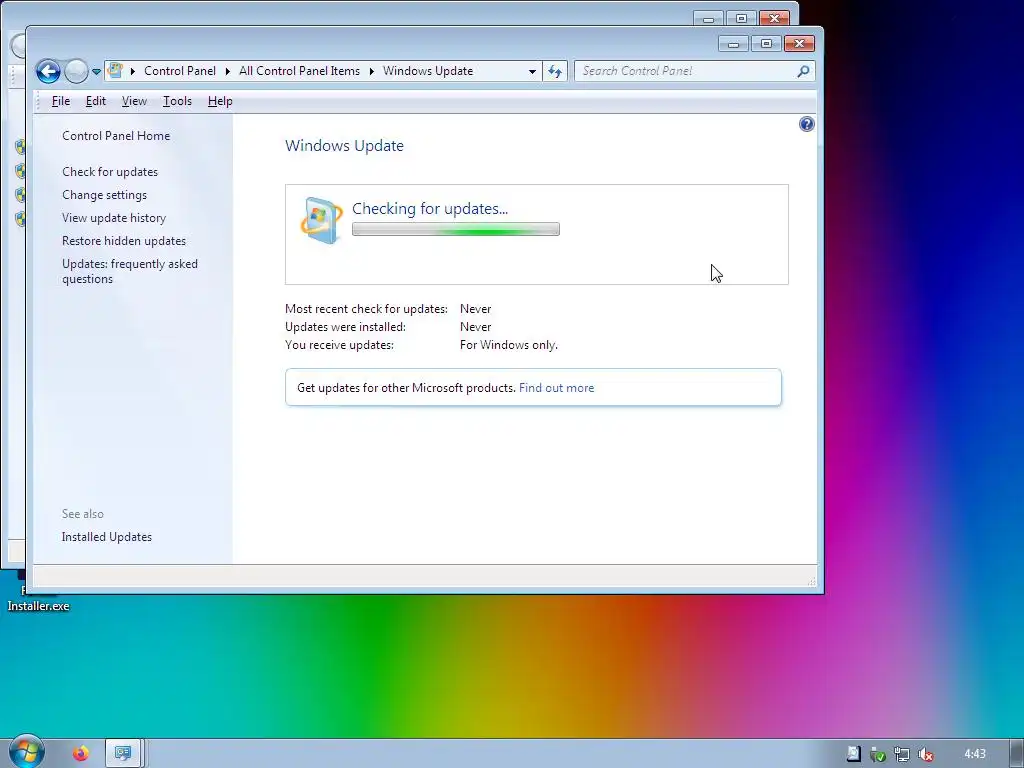Screen dimensions: 1024x768
Task: Go to Control Panel Home
Action: pyautogui.click(x=116, y=136)
